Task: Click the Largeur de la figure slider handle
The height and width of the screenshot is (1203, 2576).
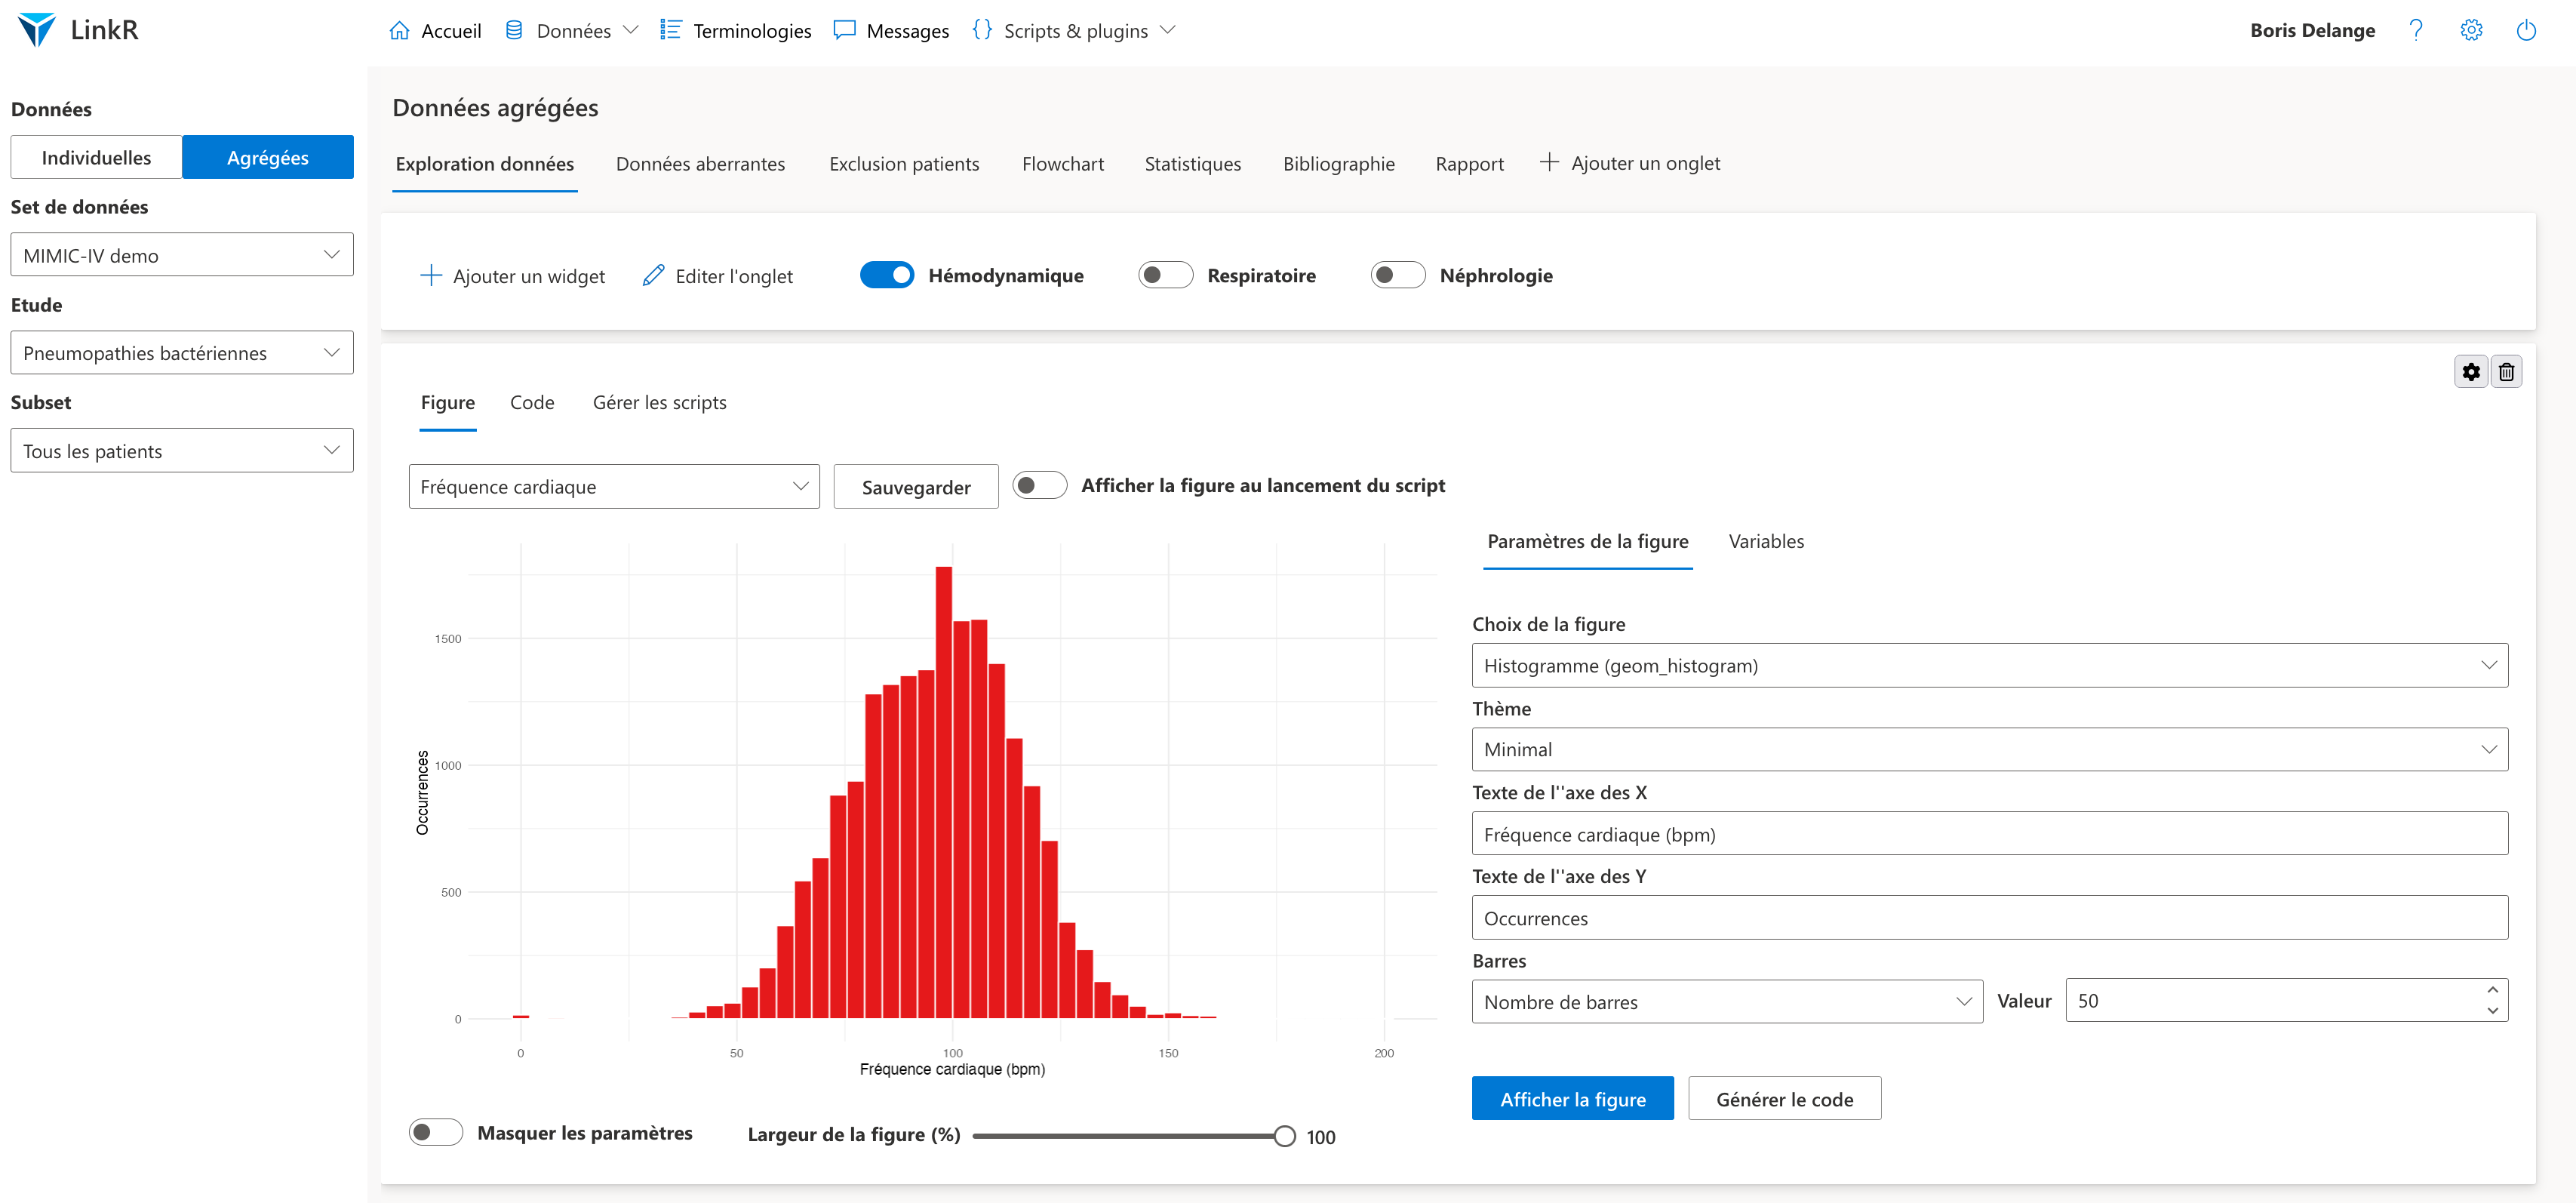Action: [1285, 1136]
